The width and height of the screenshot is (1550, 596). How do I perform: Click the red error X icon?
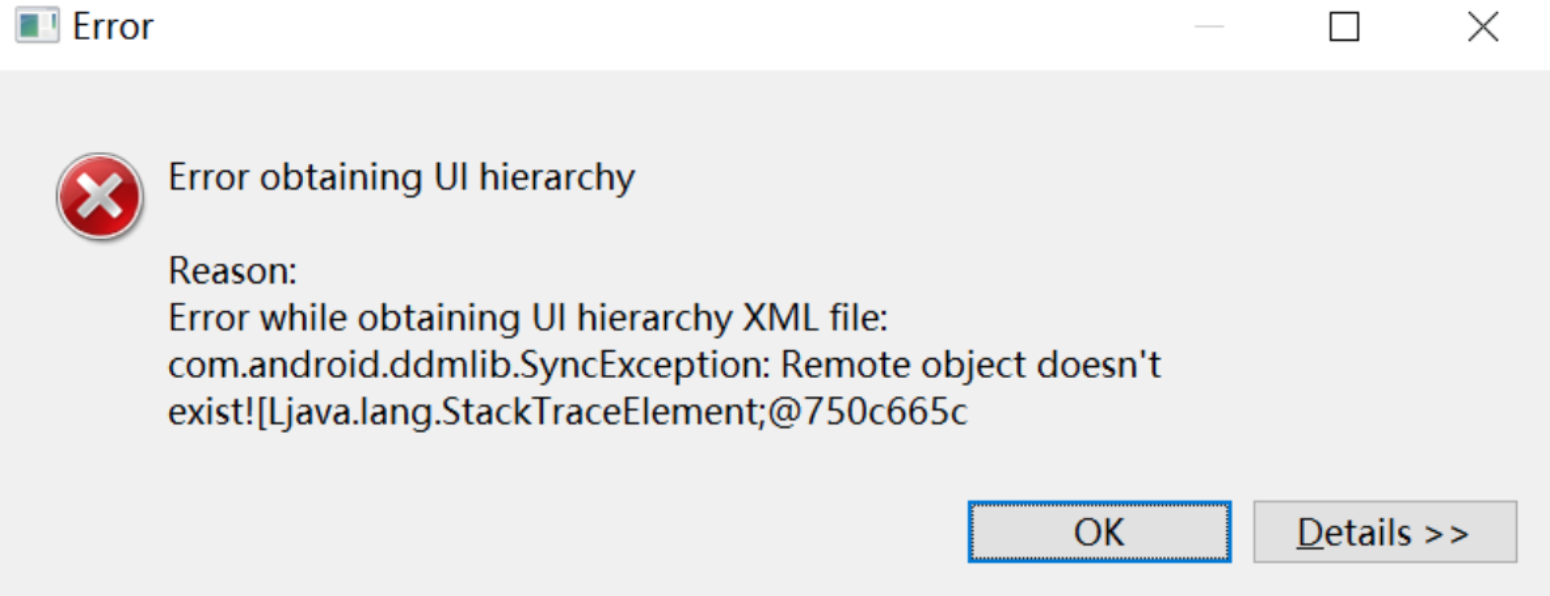(x=100, y=197)
